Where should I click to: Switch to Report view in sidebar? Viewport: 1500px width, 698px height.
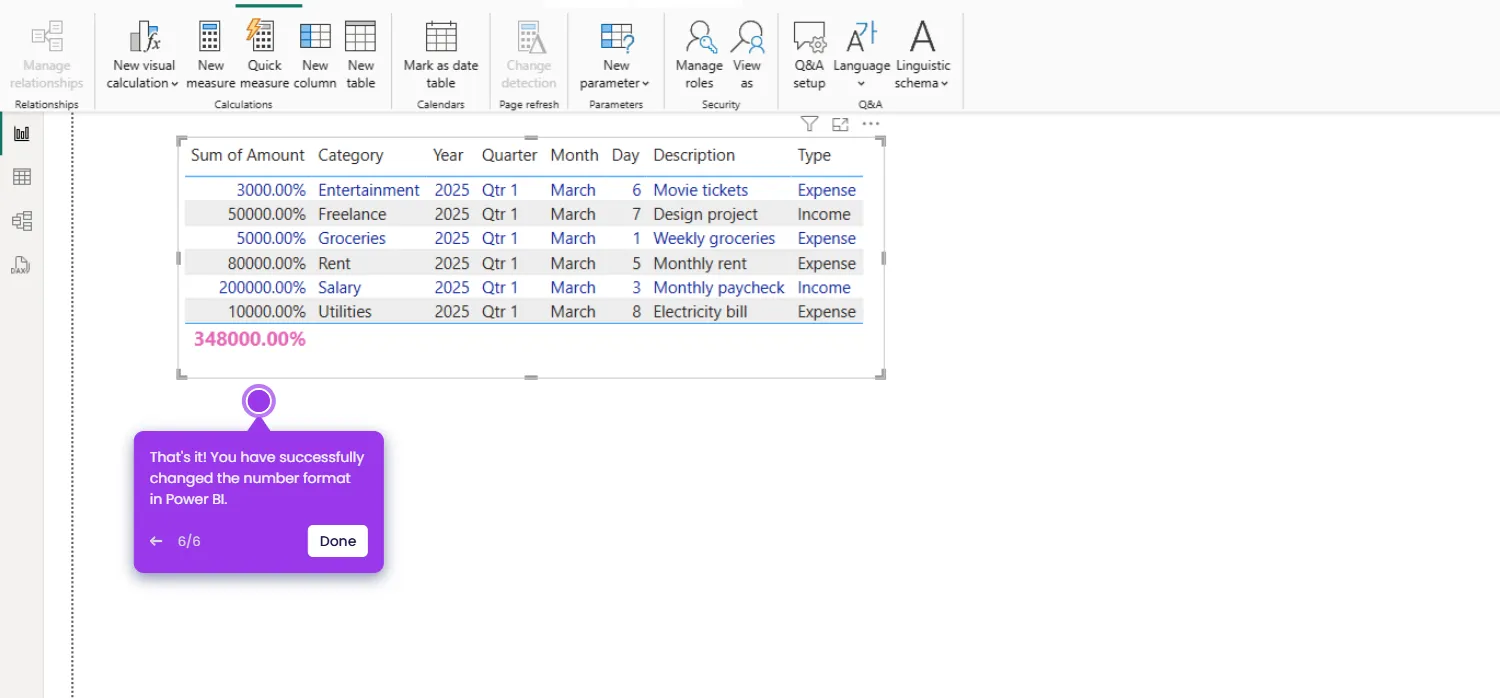coord(21,133)
